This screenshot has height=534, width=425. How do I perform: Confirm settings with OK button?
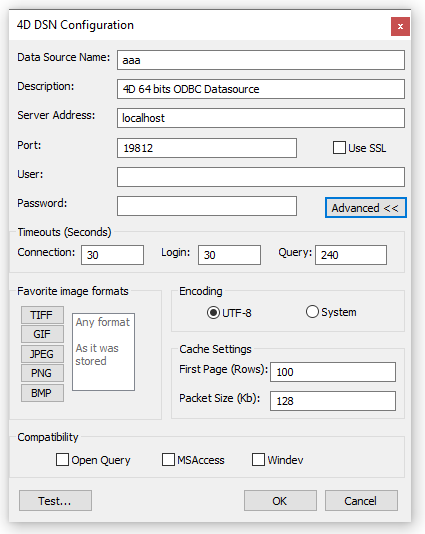[280, 501]
